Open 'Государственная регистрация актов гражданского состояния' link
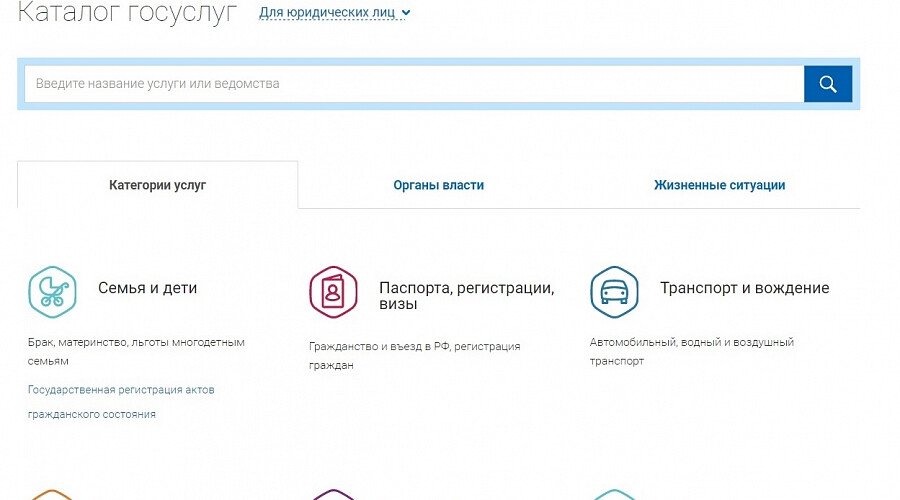900x500 pixels. point(121,402)
